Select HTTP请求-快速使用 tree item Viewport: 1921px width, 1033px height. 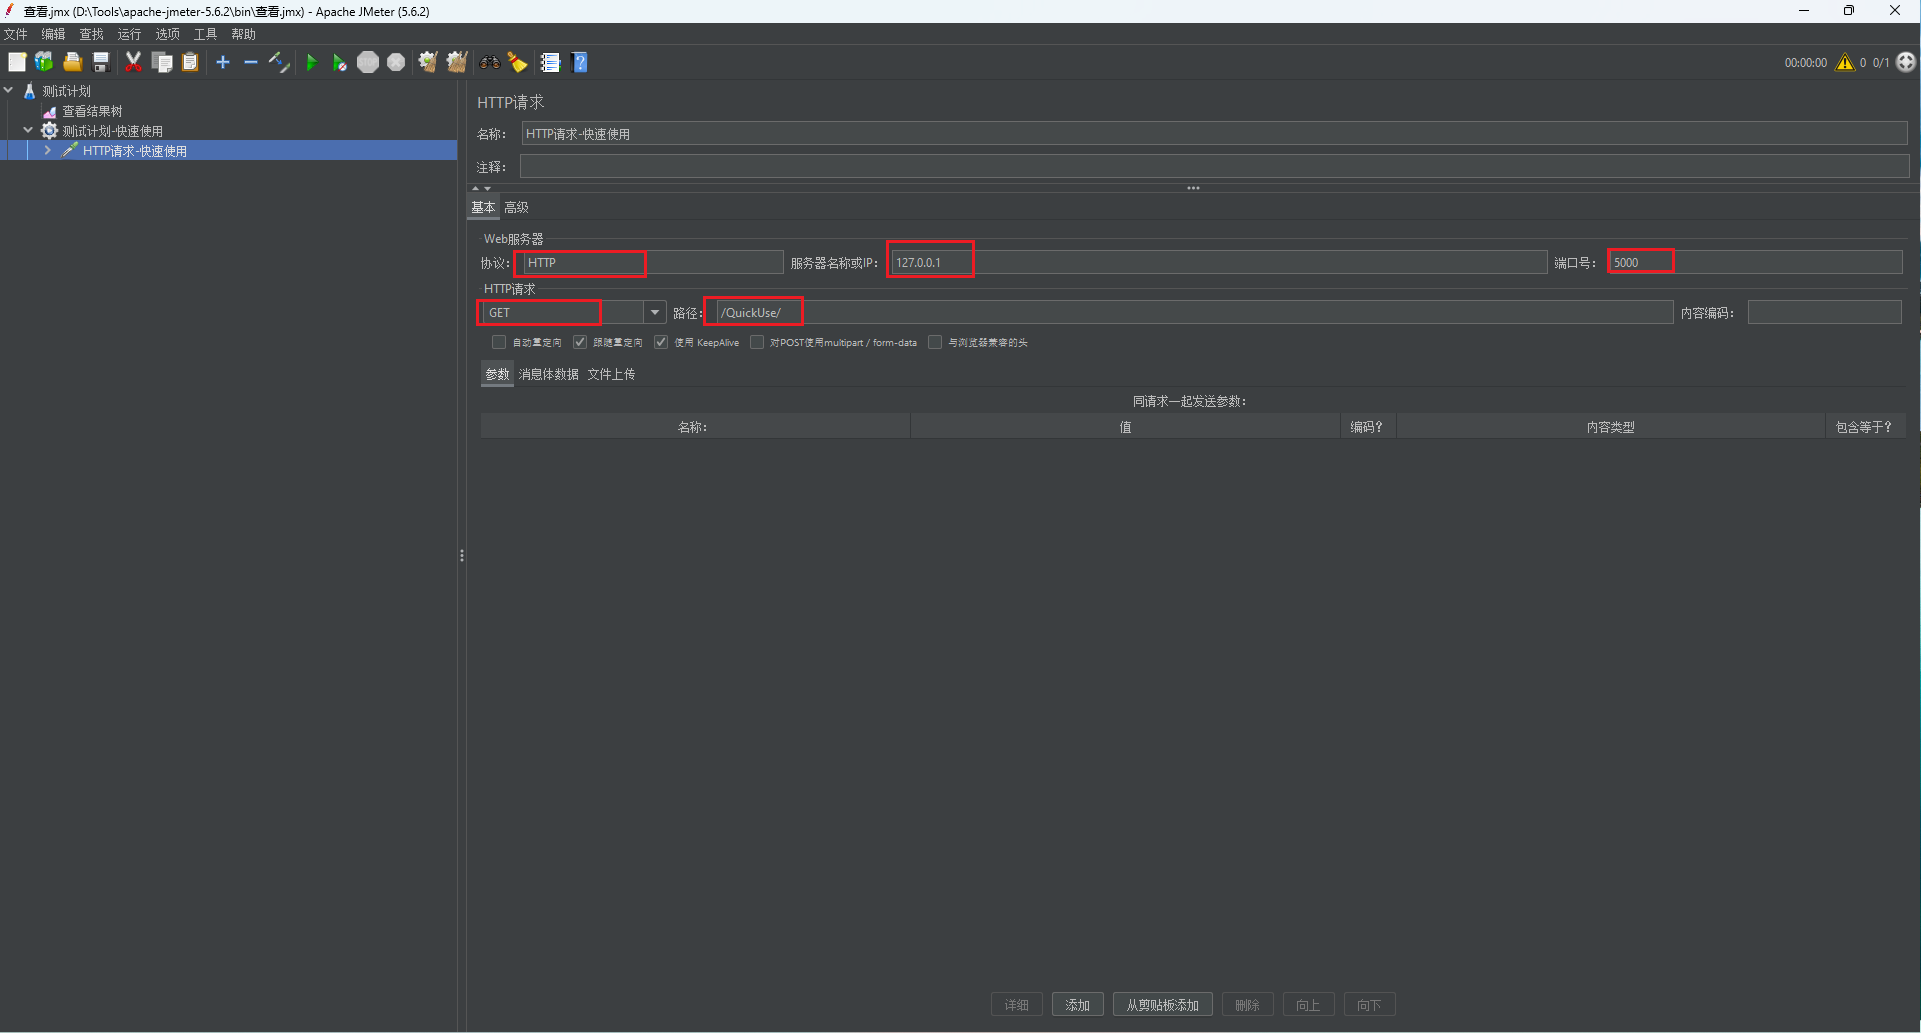[x=135, y=151]
